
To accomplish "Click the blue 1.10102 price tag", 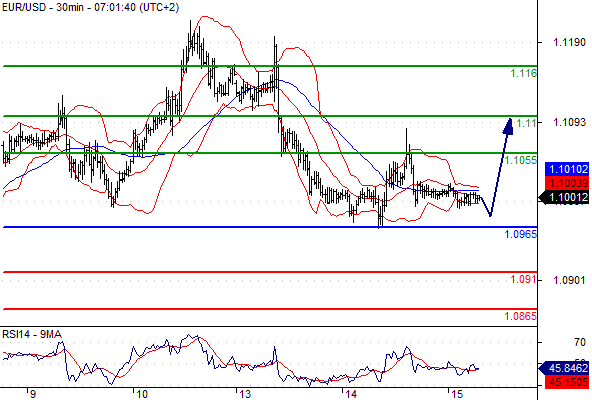I will click(567, 169).
